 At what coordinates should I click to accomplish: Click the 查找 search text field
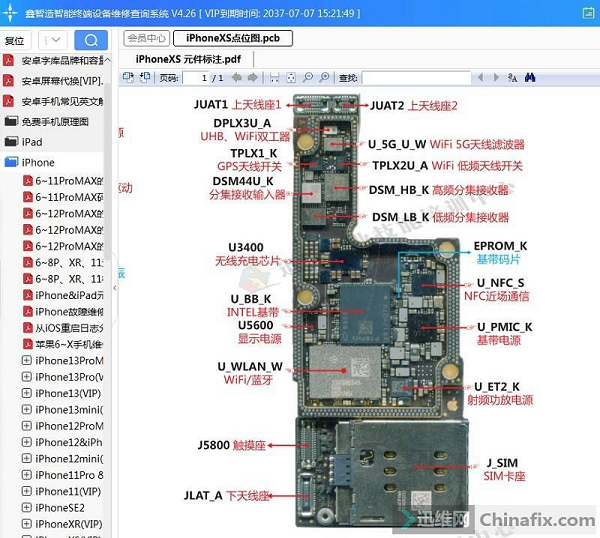422,77
